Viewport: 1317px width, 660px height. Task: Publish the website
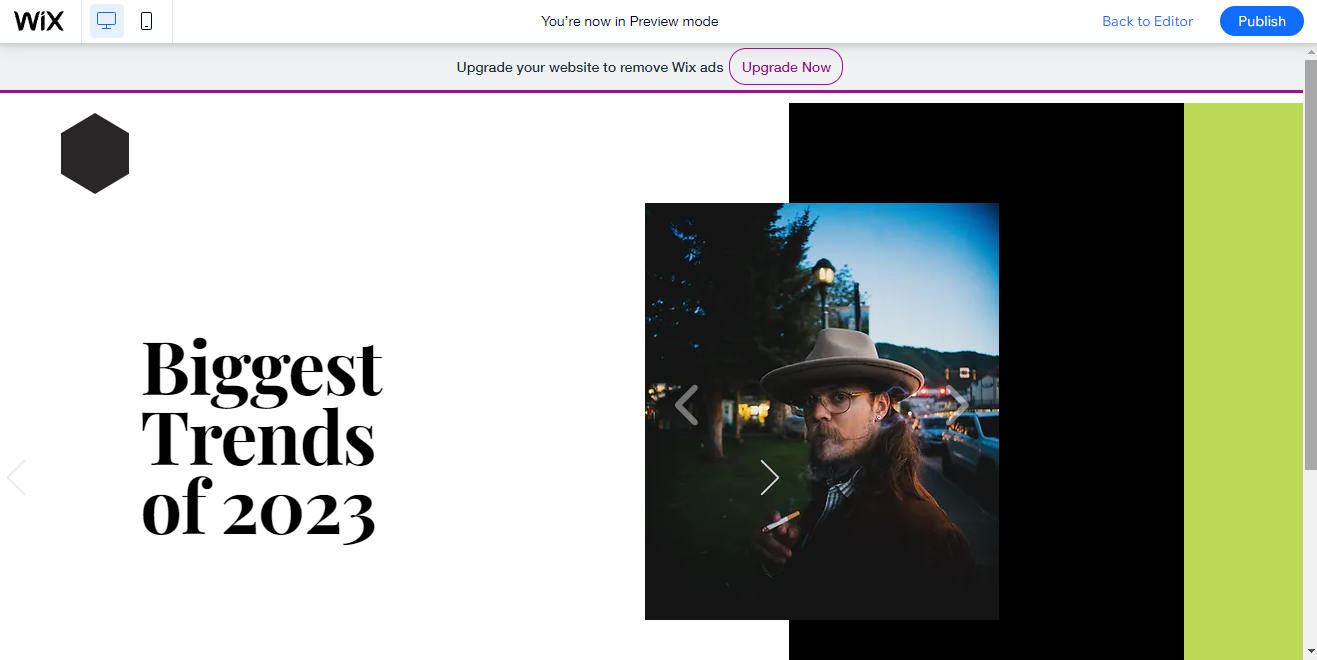pyautogui.click(x=1261, y=21)
